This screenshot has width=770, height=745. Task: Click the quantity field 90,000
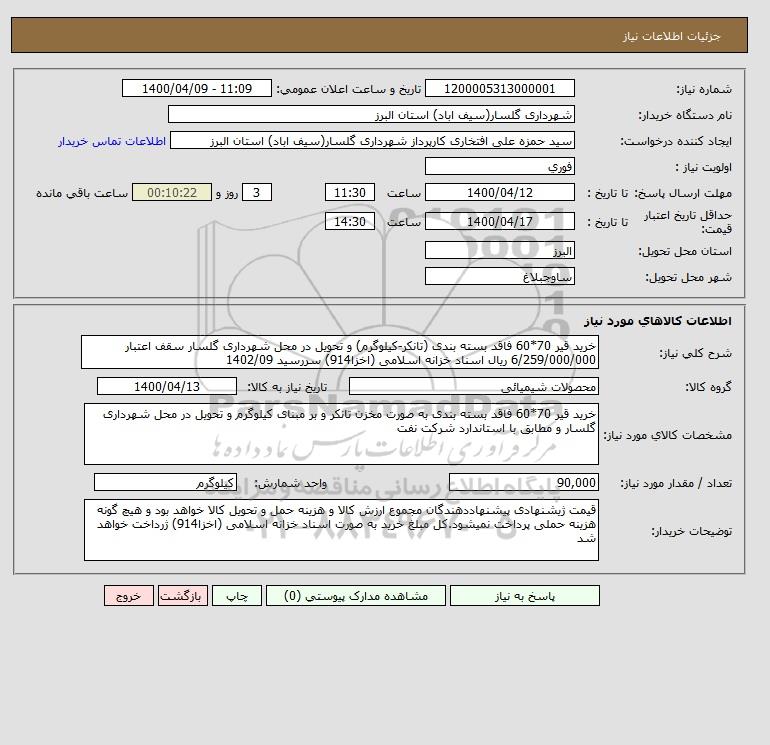click(524, 482)
